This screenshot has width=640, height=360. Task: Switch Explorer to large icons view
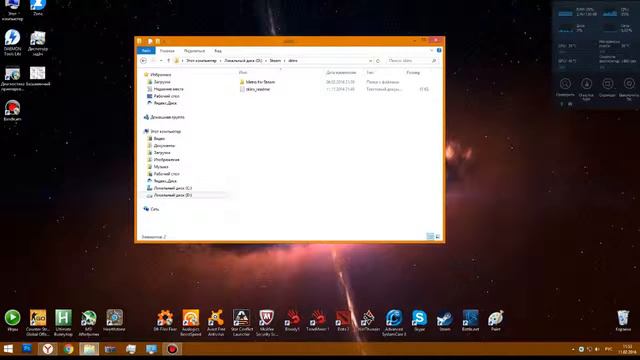click(x=438, y=236)
